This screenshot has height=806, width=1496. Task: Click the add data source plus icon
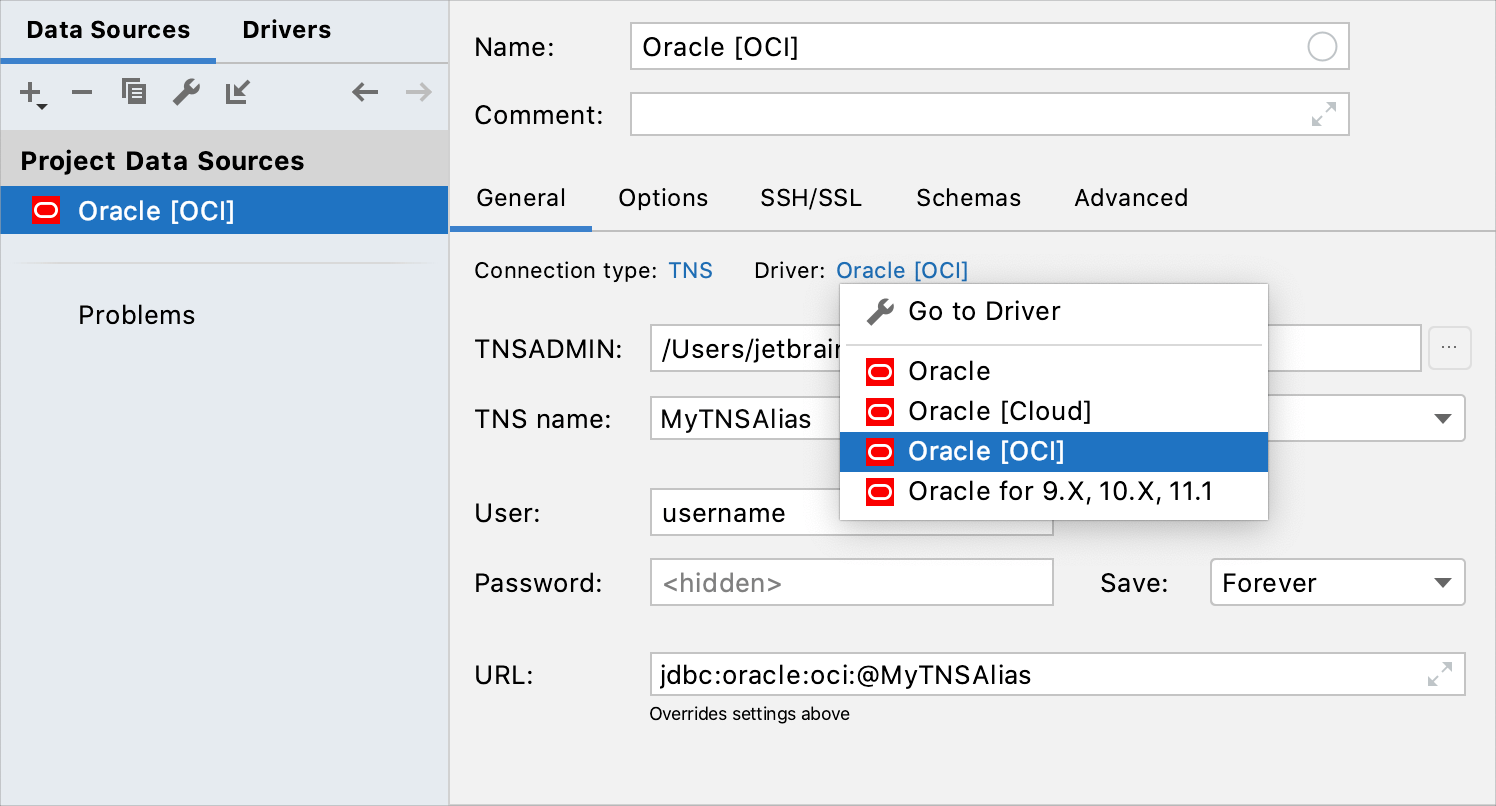pos(31,93)
